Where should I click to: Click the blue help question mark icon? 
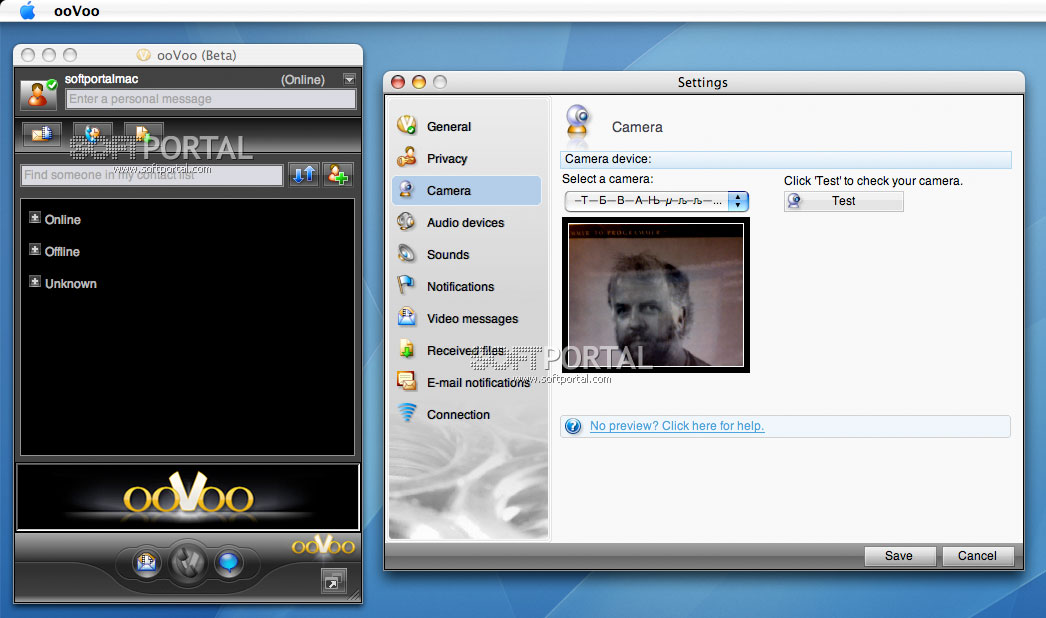coord(573,426)
